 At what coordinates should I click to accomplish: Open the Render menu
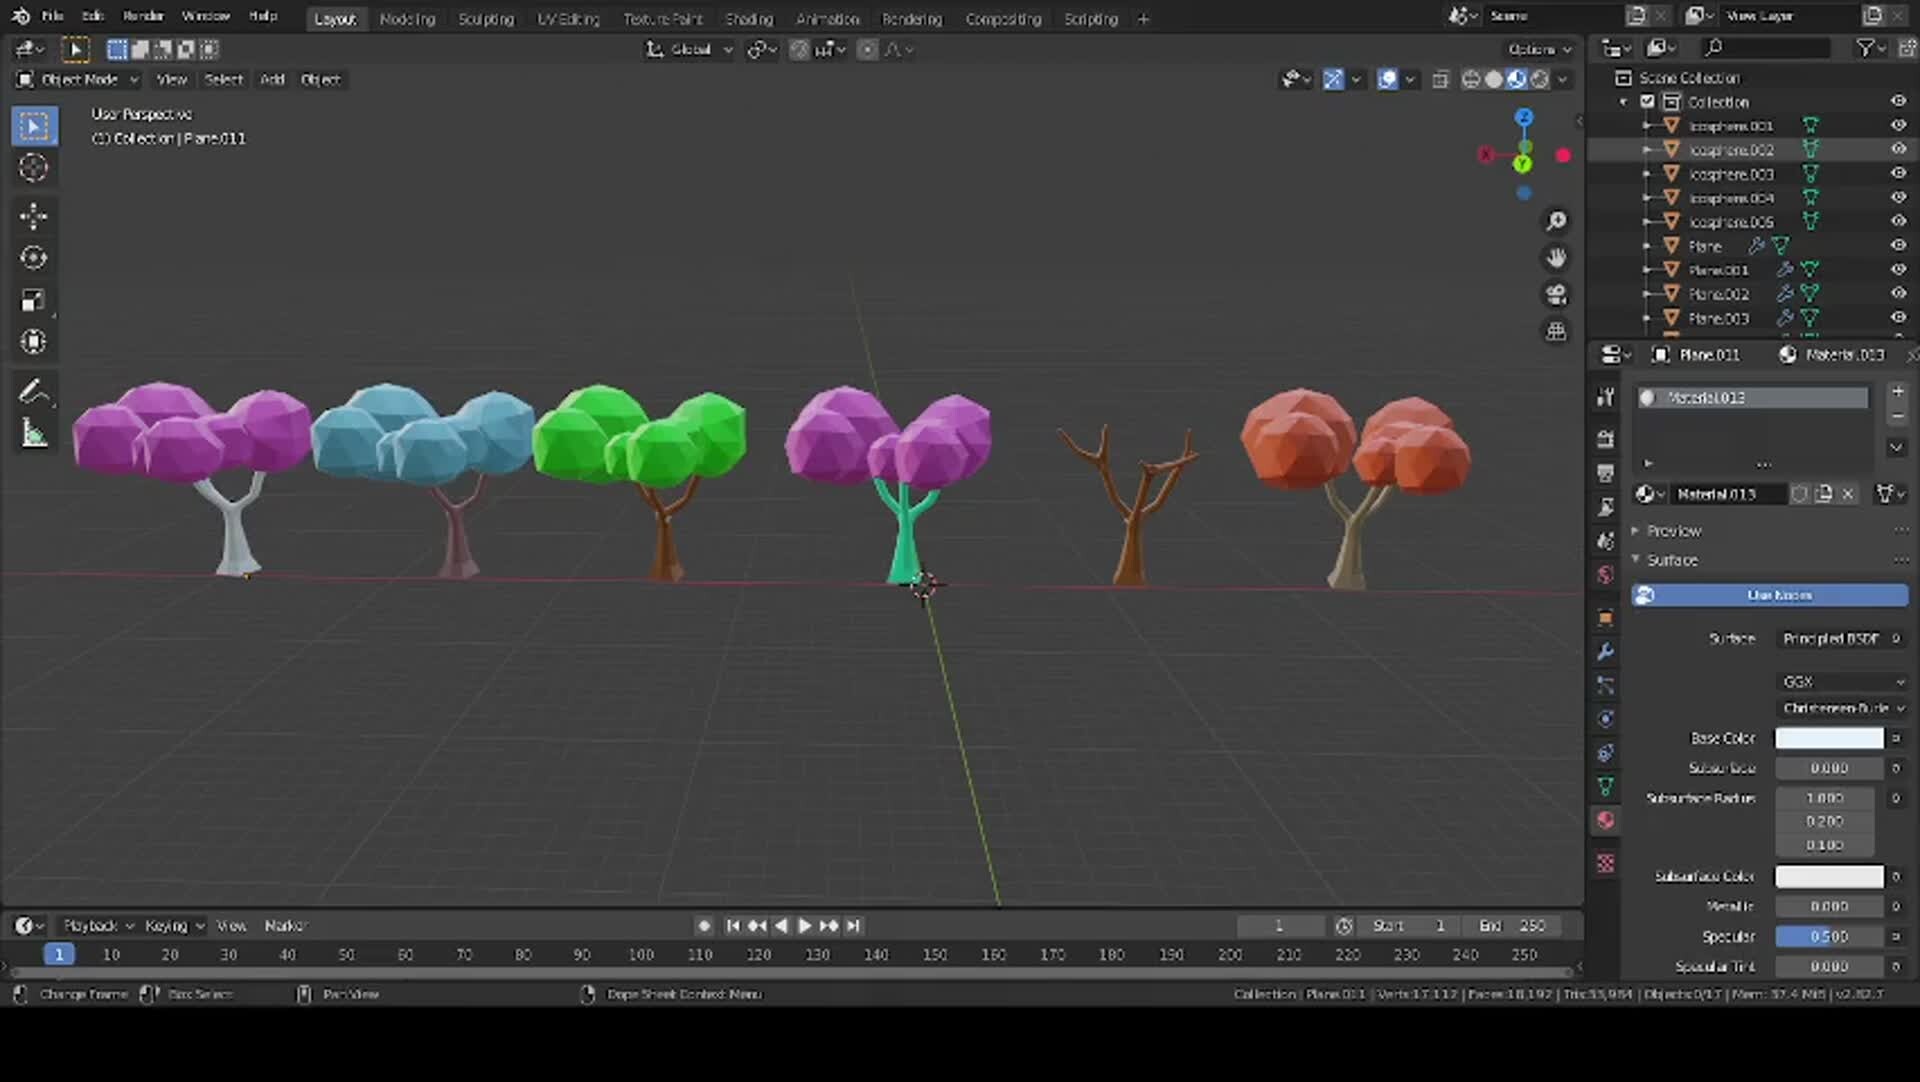pyautogui.click(x=143, y=16)
